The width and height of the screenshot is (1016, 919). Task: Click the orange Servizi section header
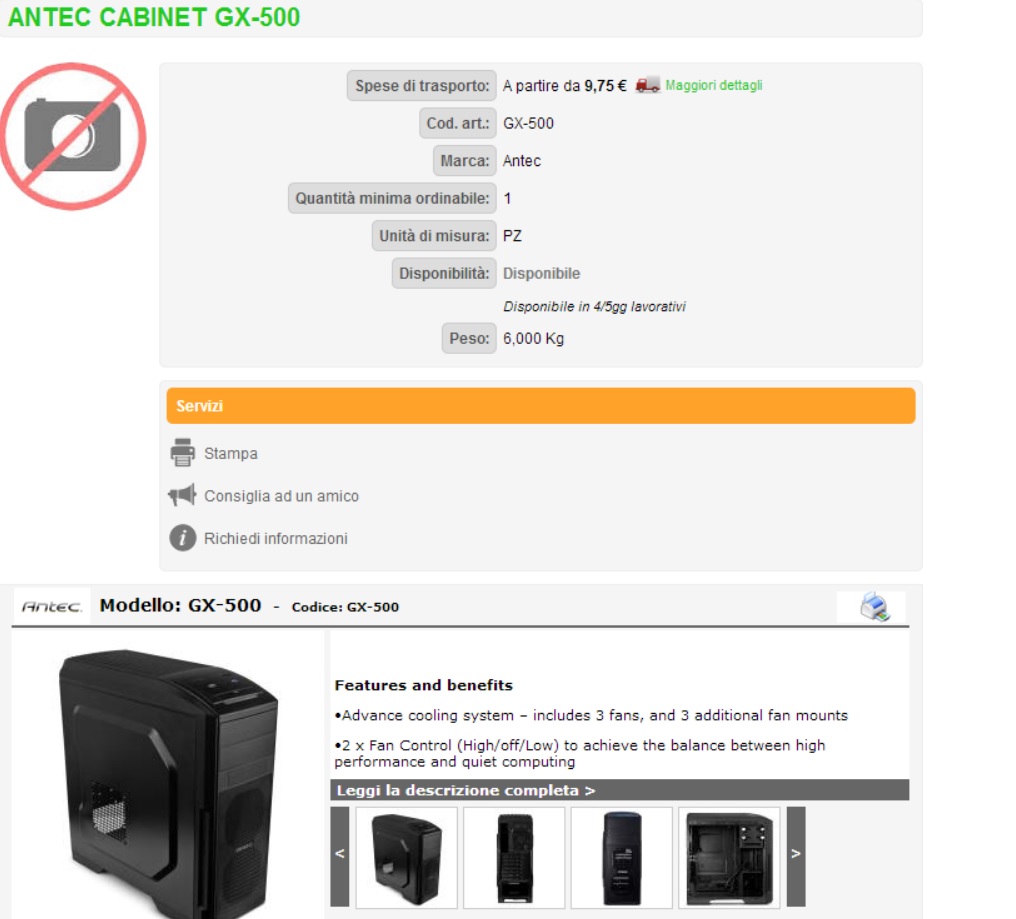point(540,406)
